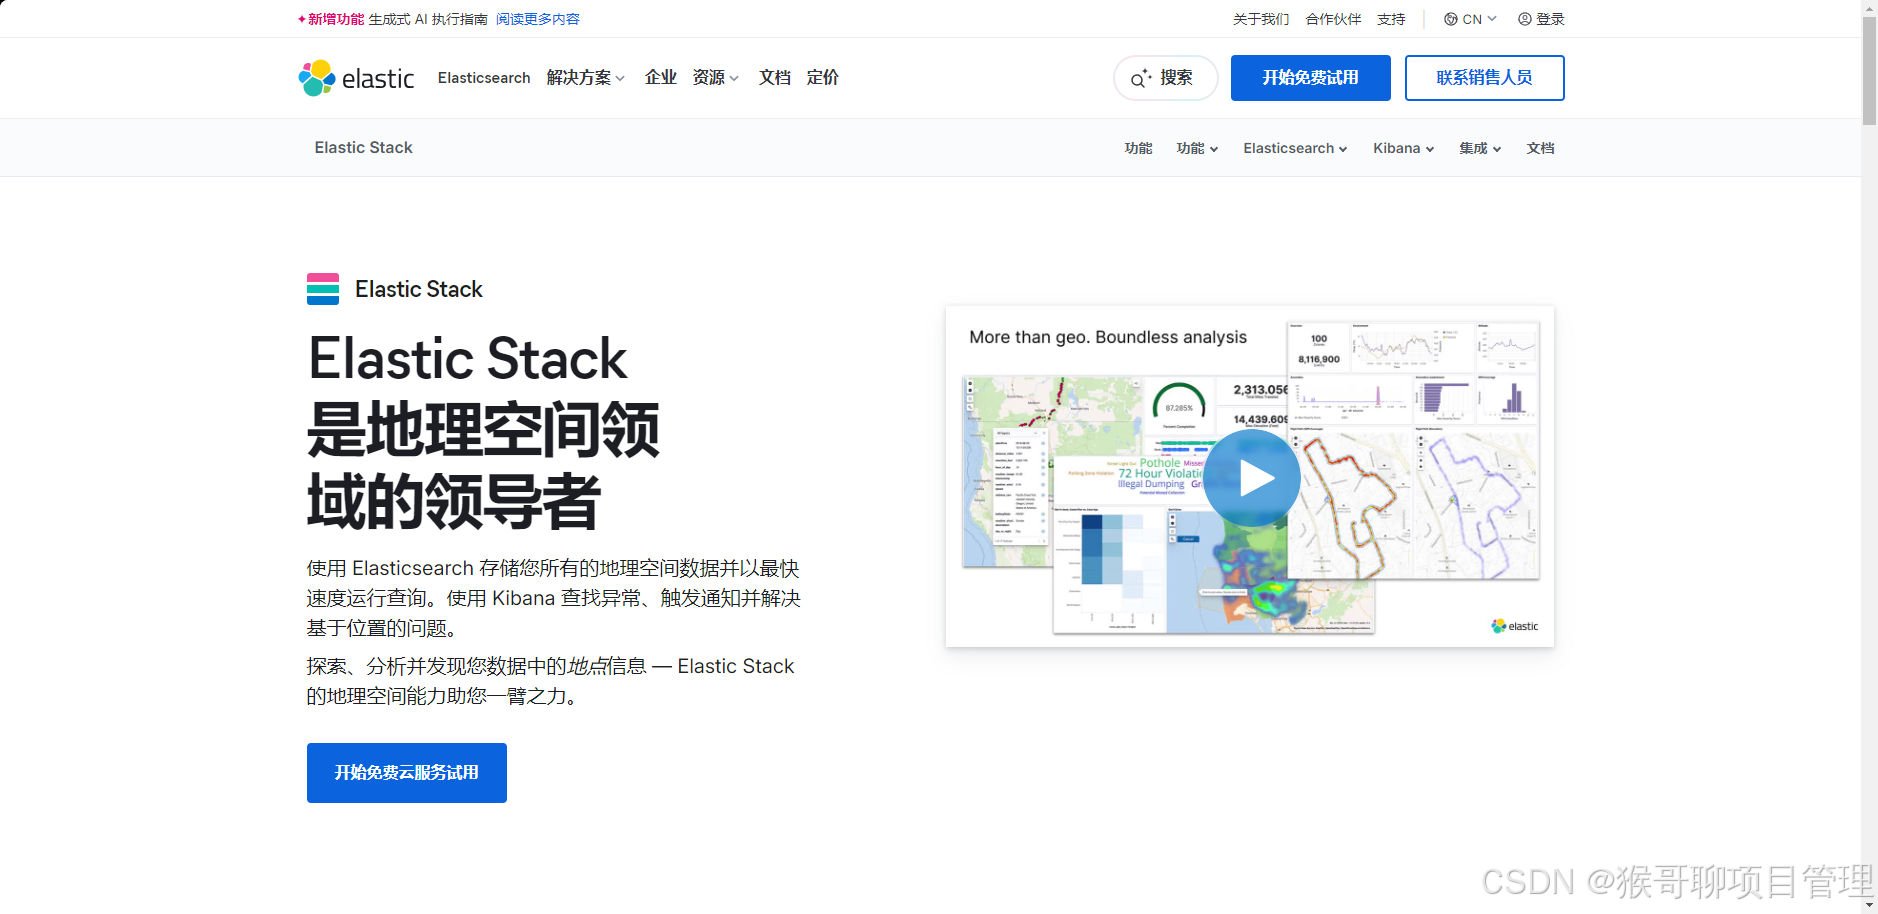This screenshot has width=1878, height=914.
Task: Click the 开始免费云服务试用 button
Action: [x=407, y=773]
